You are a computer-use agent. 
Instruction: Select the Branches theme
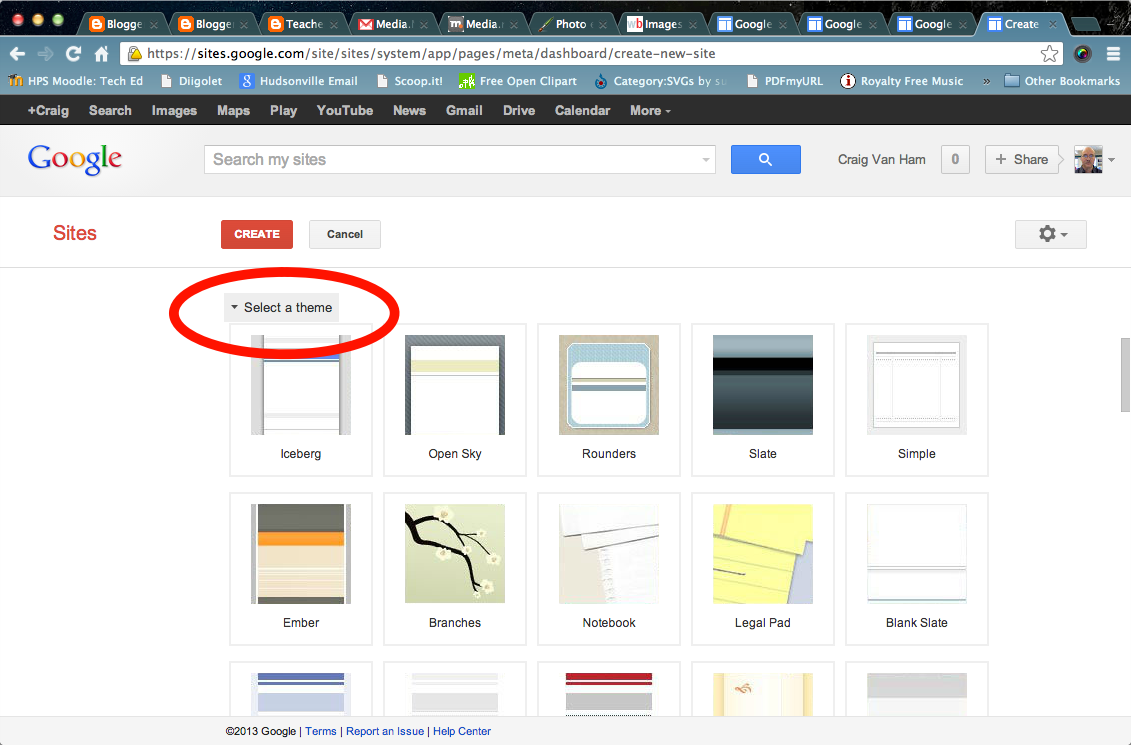point(454,568)
